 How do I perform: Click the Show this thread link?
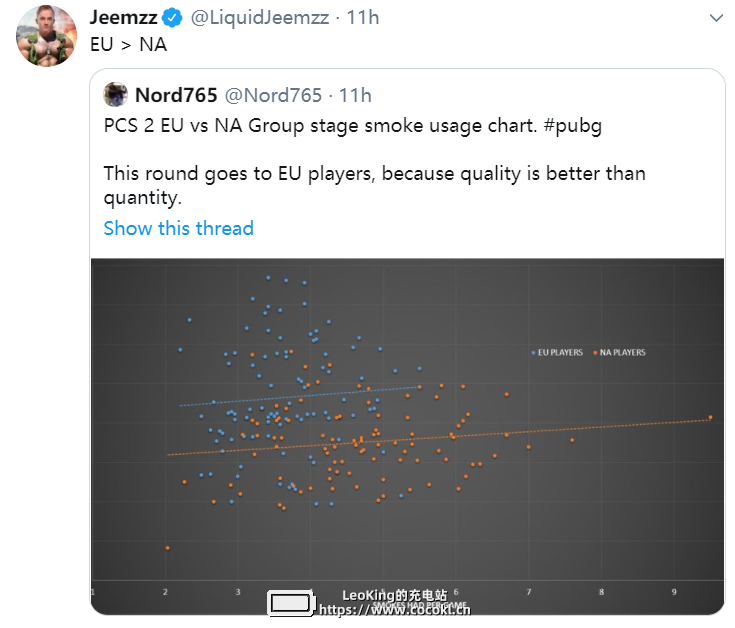(x=179, y=228)
